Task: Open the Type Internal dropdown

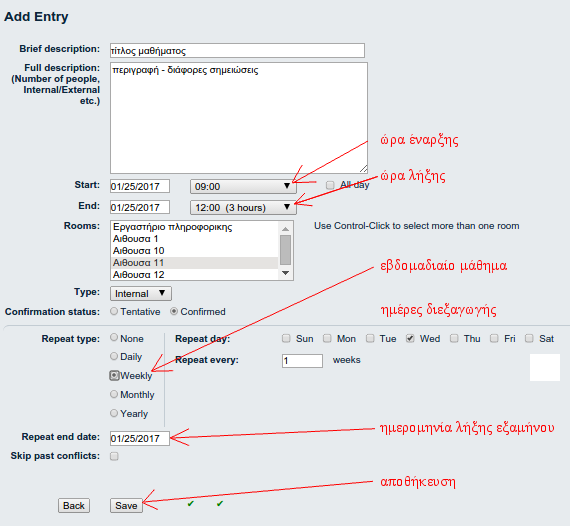Action: [x=141, y=293]
